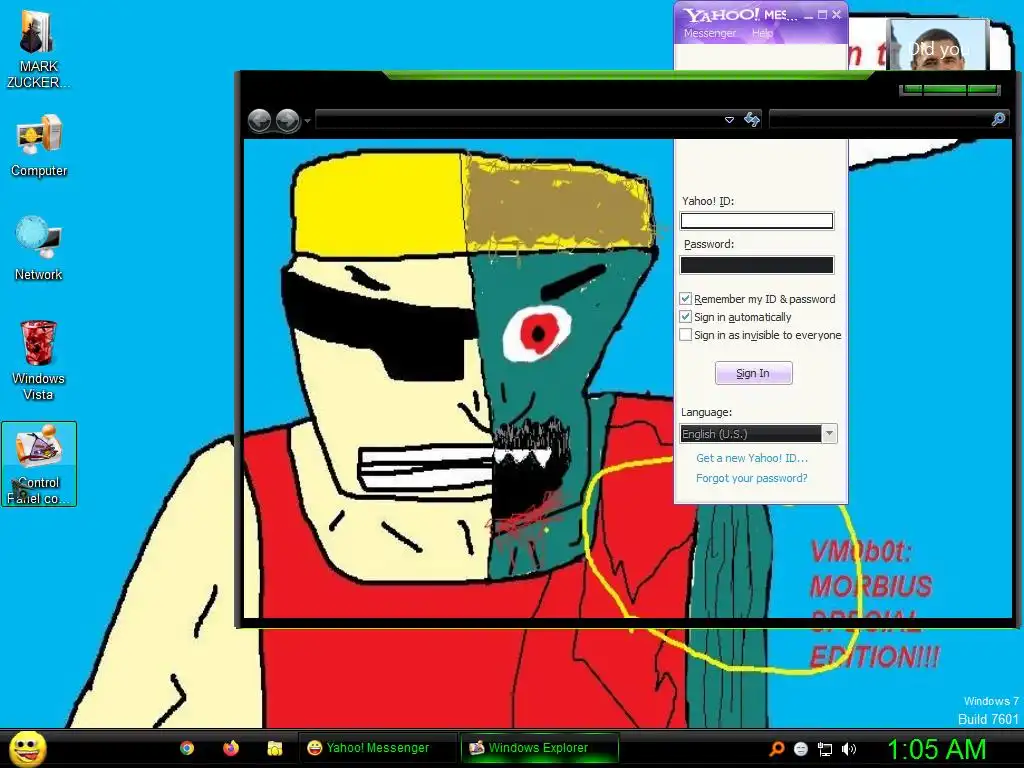Click the Explorer search magnifier icon
This screenshot has height=768, width=1024.
point(999,119)
